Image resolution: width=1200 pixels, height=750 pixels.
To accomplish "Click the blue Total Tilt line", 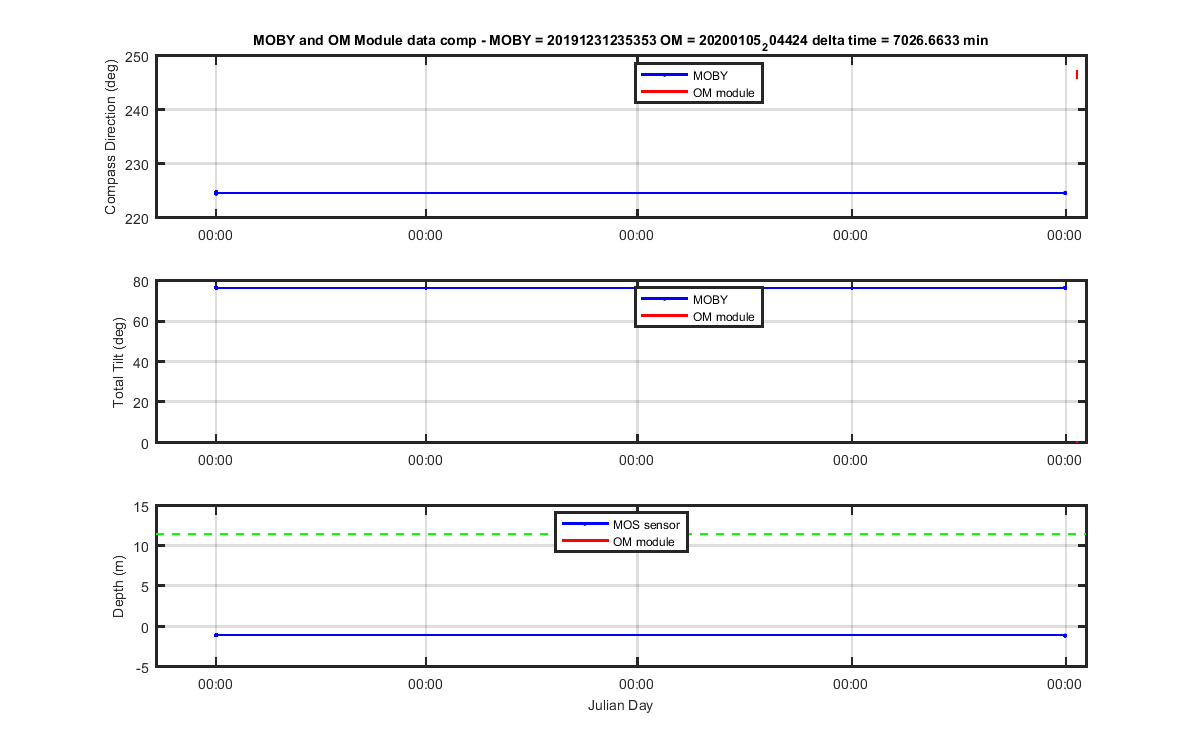I will [640, 288].
